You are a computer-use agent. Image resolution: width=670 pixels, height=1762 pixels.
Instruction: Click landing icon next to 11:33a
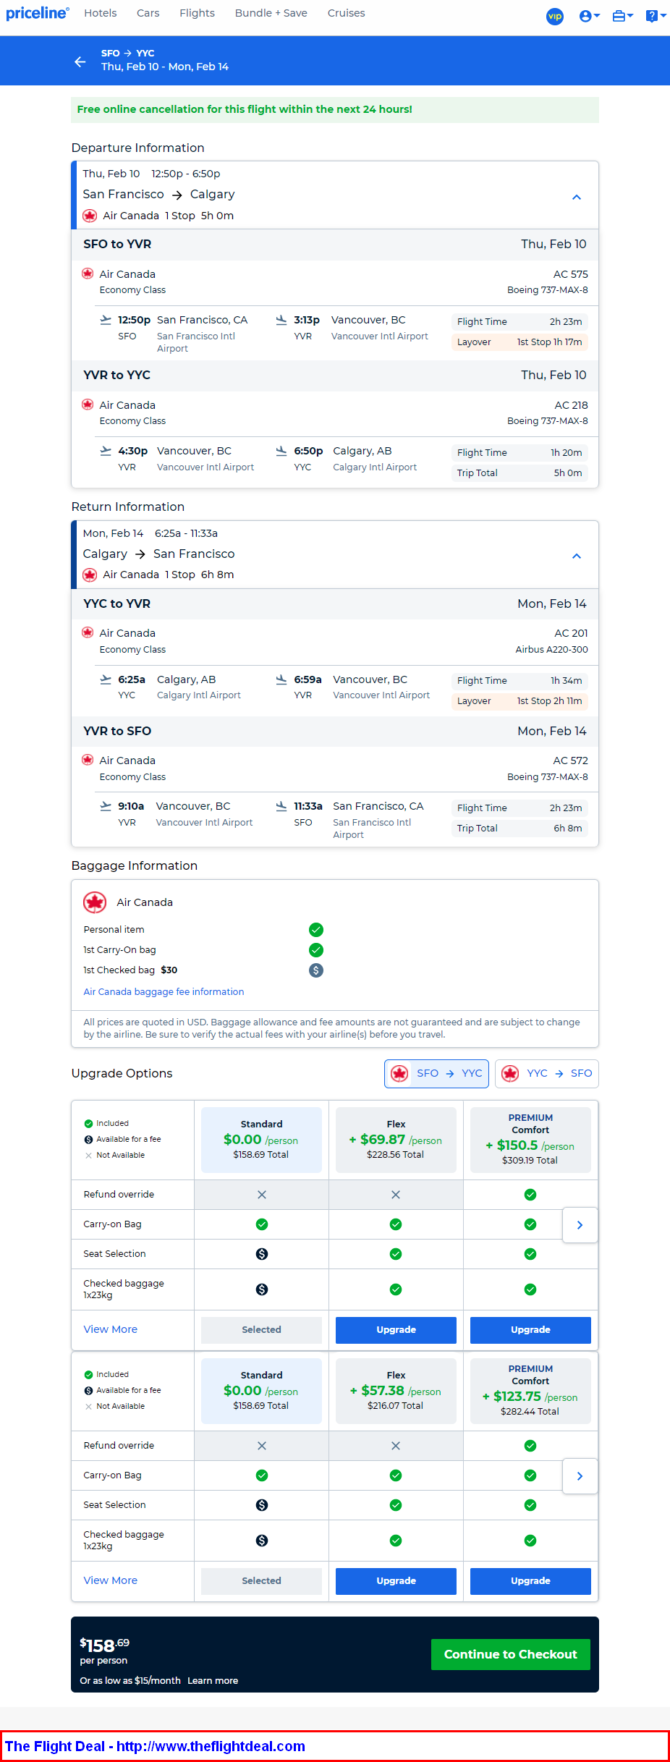point(281,806)
